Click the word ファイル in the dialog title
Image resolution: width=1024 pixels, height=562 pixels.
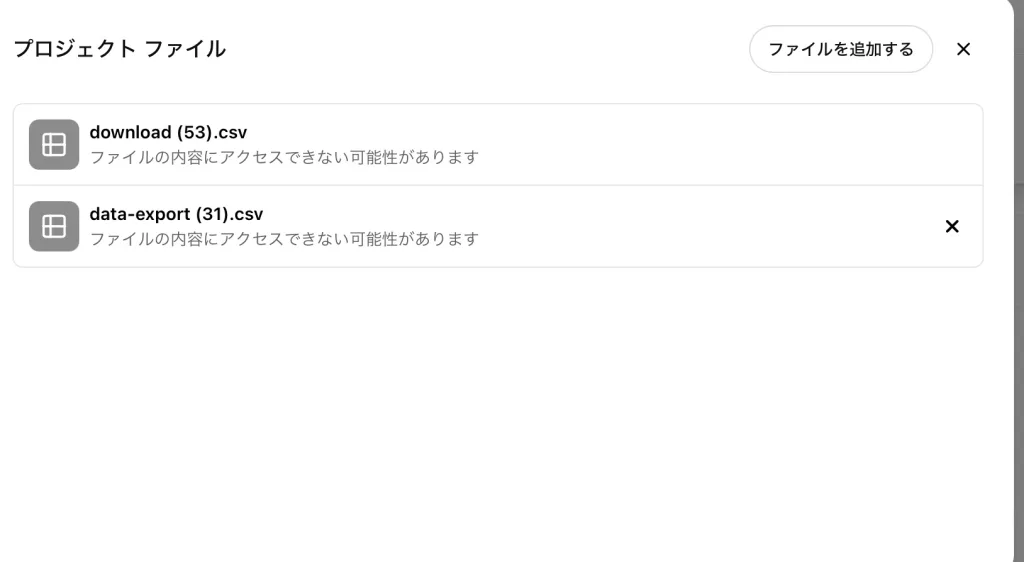(185, 49)
